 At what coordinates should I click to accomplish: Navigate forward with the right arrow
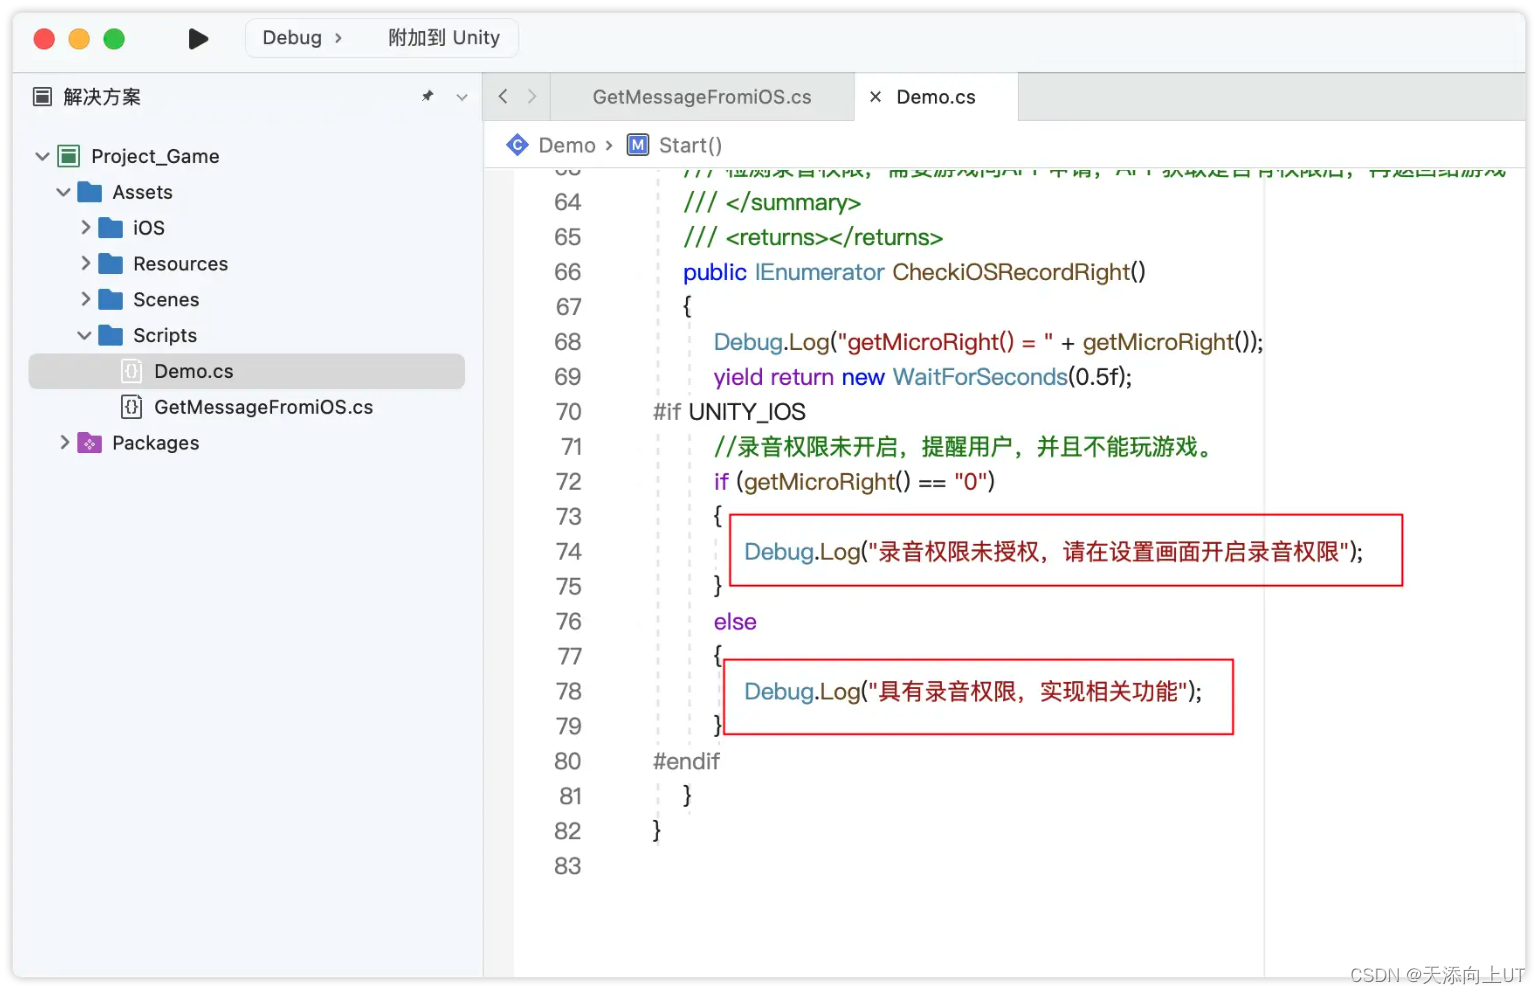click(532, 96)
